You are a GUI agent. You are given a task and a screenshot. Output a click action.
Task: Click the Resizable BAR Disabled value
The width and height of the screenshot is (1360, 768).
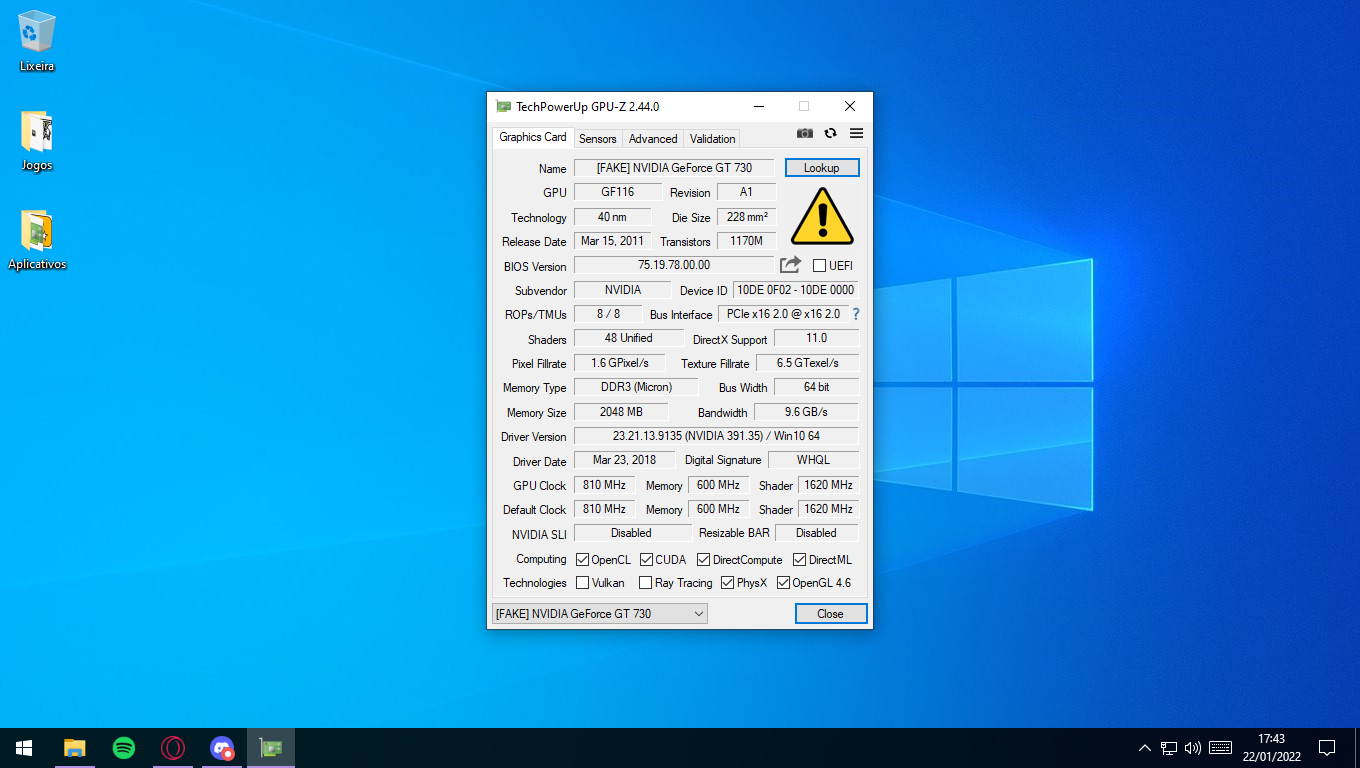(x=816, y=533)
